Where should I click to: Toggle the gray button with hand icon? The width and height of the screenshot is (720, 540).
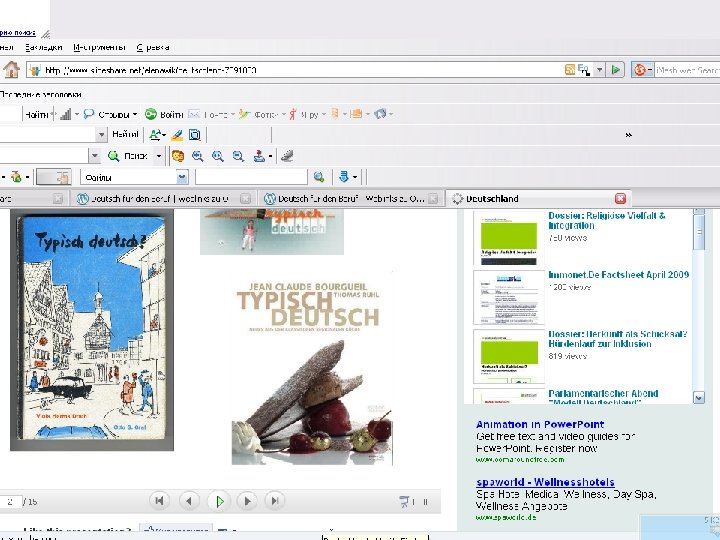pos(54,177)
